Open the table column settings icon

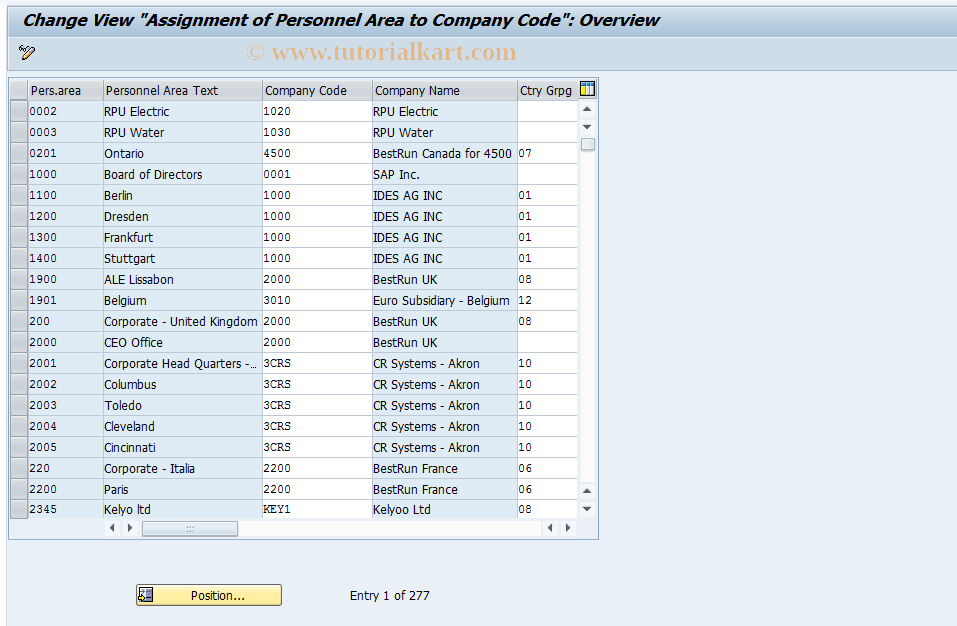[x=587, y=89]
